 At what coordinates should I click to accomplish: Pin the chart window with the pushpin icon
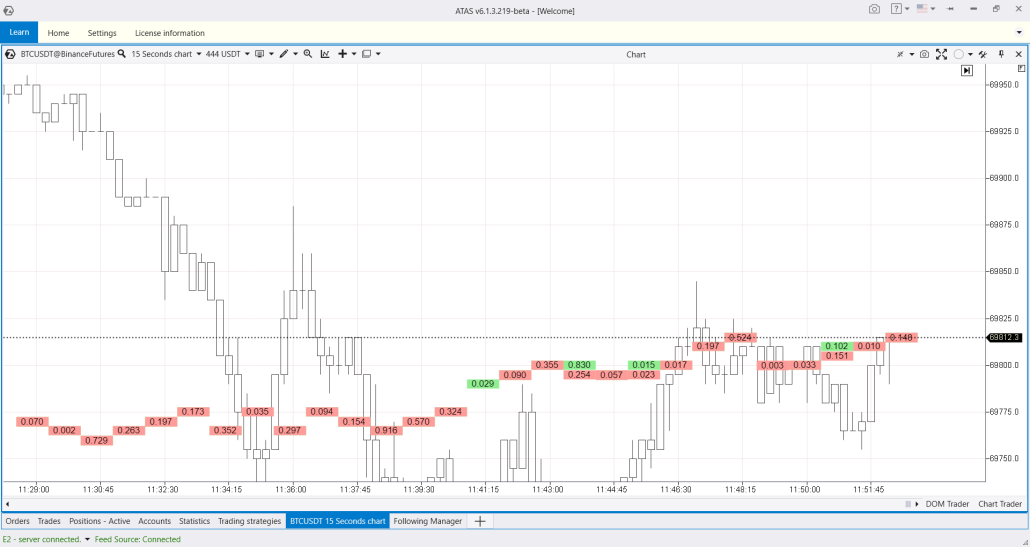click(1001, 55)
